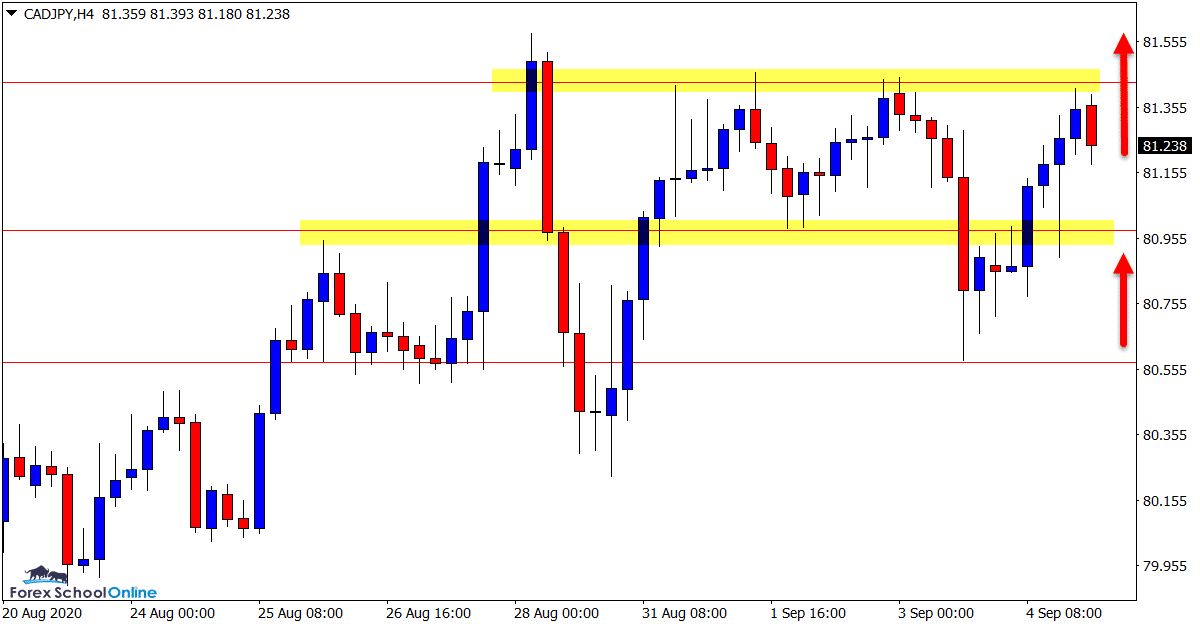Open the chart dropdown triangle beside CADJPY,H4
This screenshot has width=1200, height=627.
(12, 14)
